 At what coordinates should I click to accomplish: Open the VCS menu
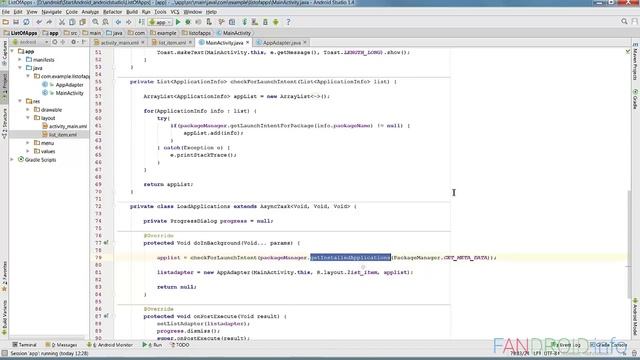click(175, 12)
